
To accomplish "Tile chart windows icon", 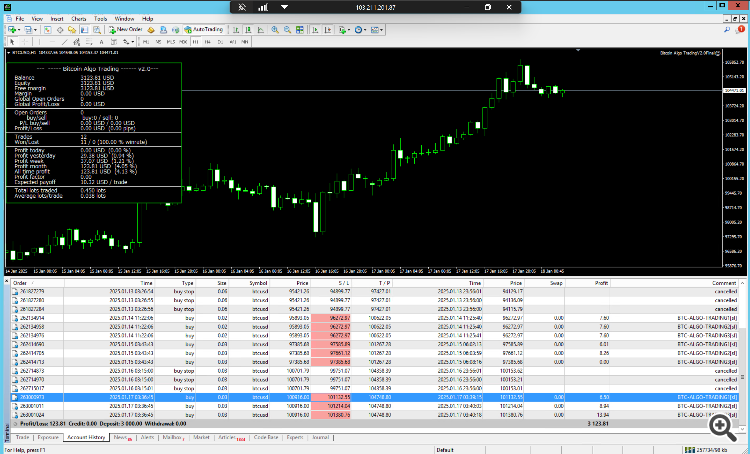I will point(300,30).
